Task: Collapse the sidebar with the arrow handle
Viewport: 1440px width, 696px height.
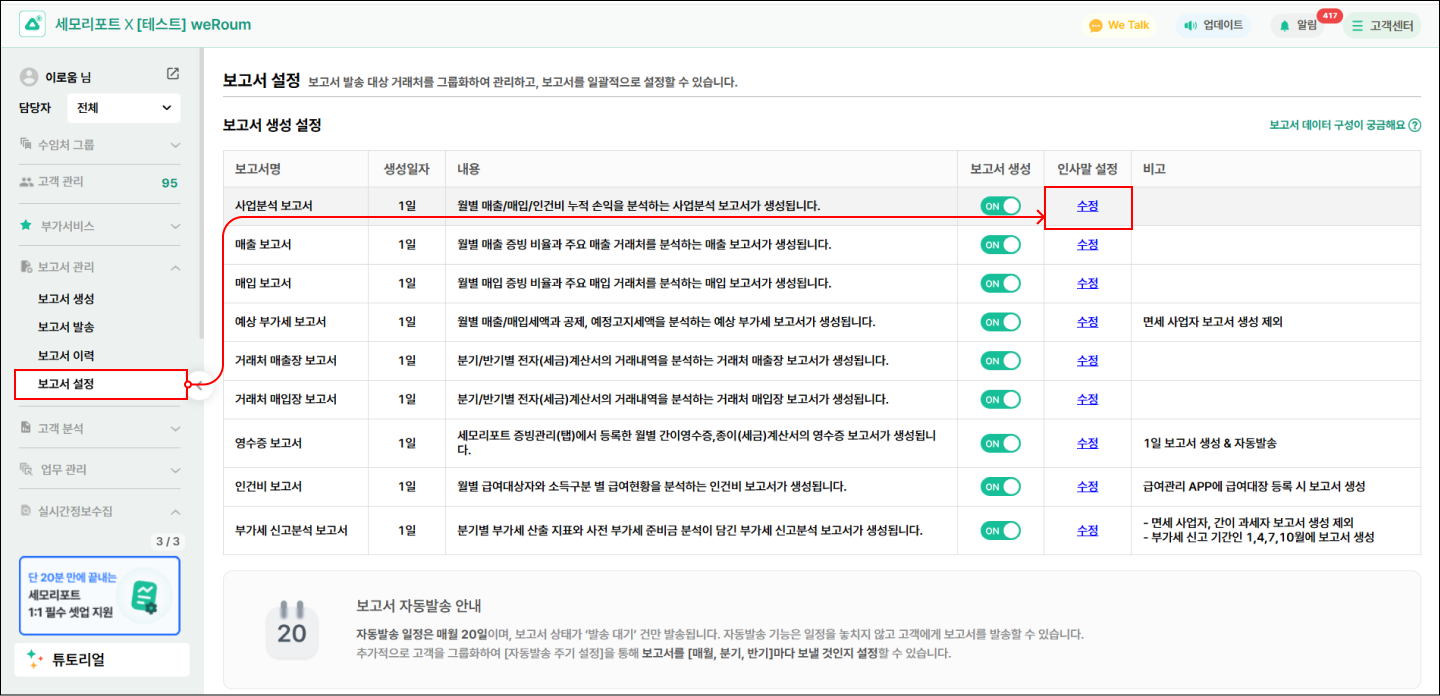Action: pos(201,385)
